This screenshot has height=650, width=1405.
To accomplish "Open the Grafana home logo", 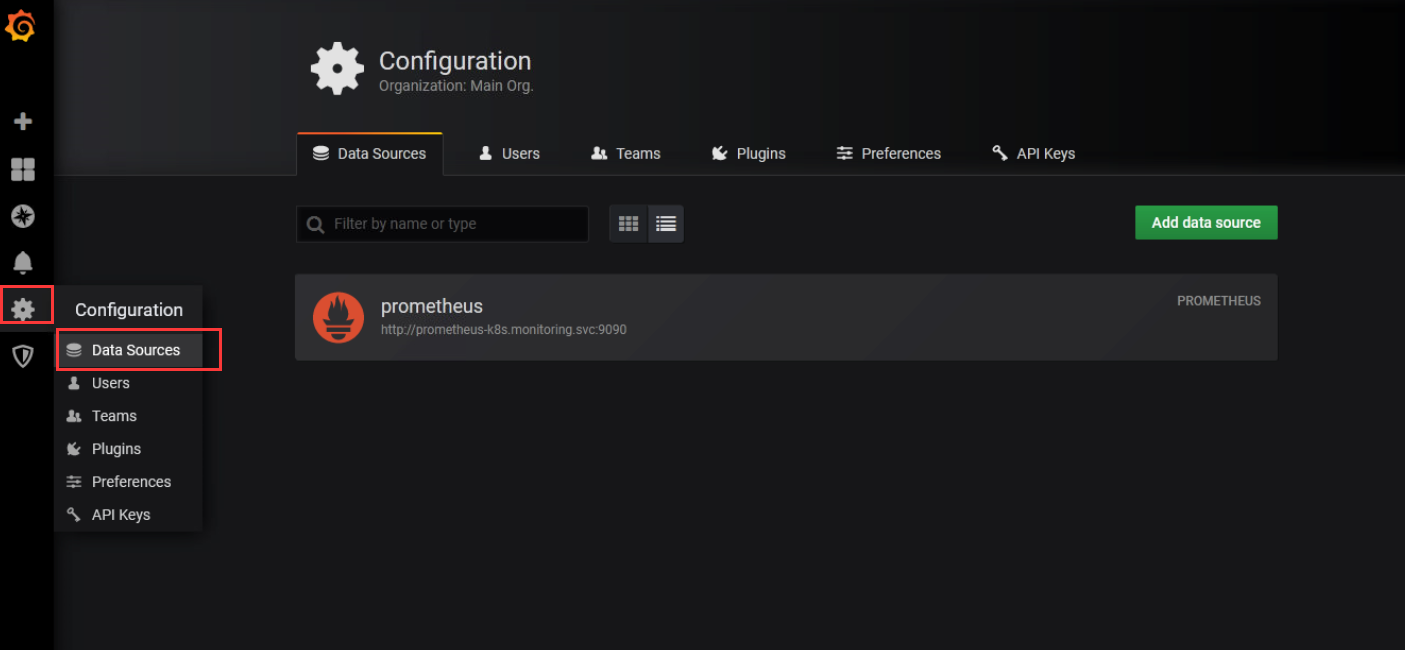I will point(21,27).
